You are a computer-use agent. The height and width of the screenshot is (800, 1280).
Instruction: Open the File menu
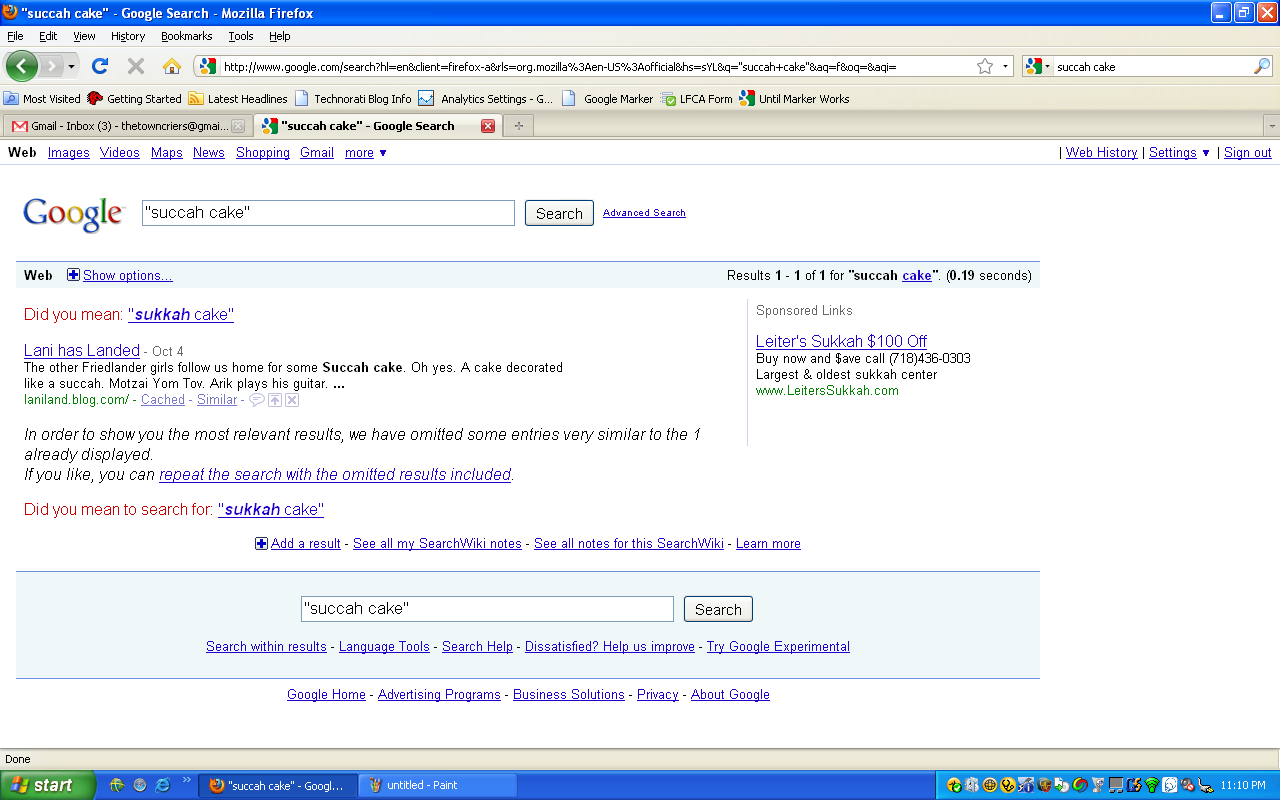(x=15, y=36)
